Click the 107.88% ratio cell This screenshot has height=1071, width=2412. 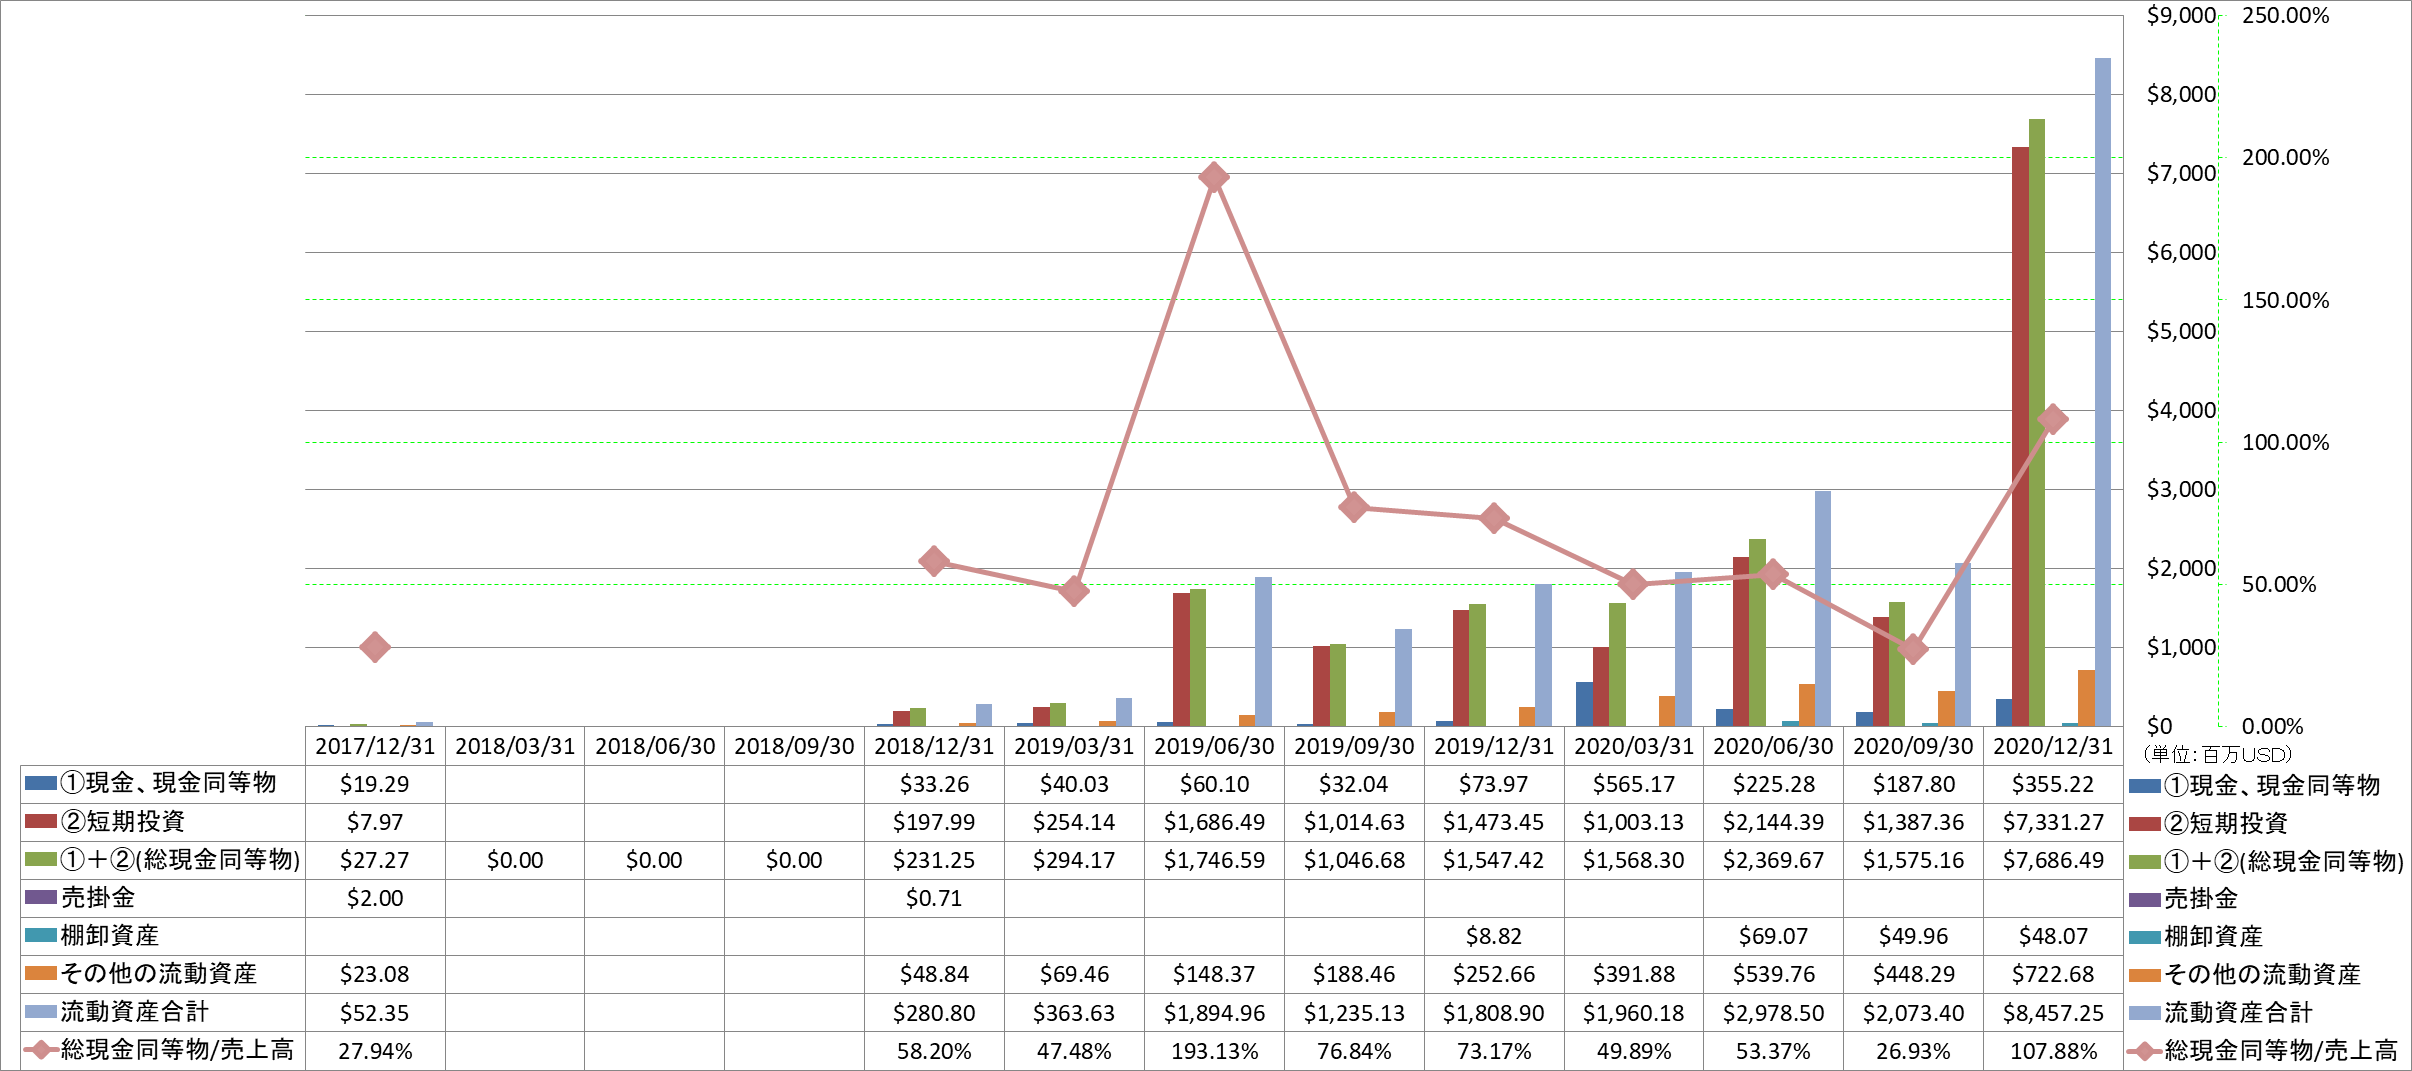click(x=2053, y=1051)
